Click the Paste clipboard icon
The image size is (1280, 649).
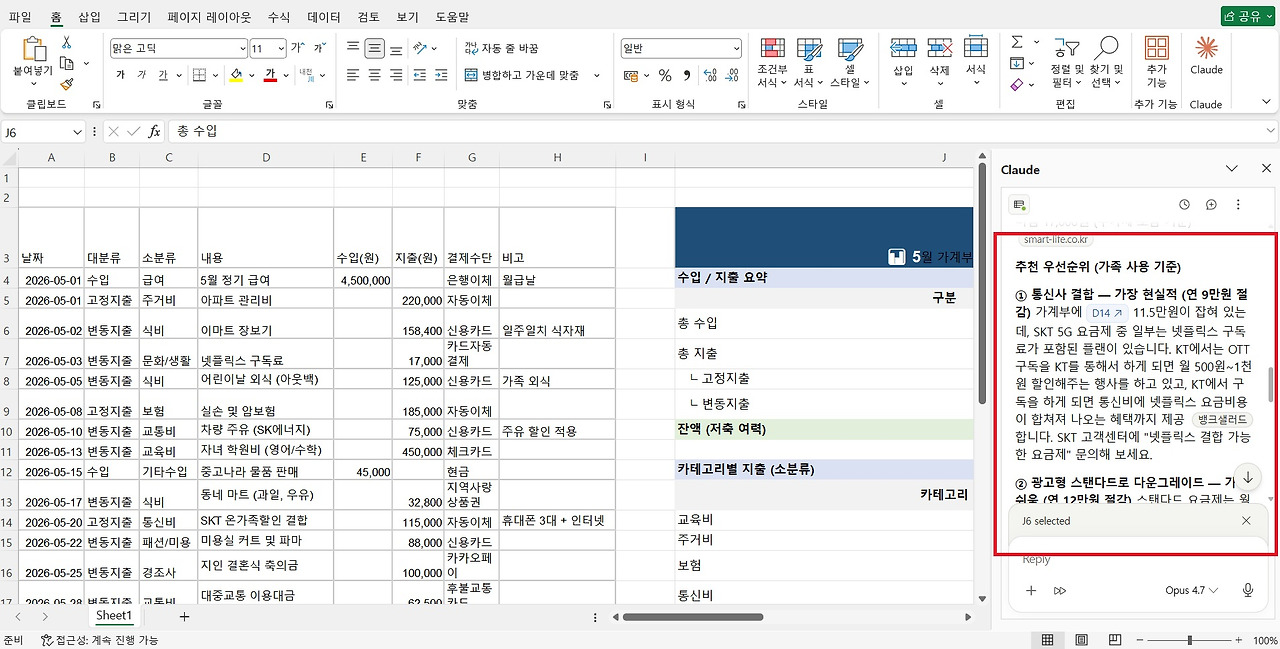(33, 50)
